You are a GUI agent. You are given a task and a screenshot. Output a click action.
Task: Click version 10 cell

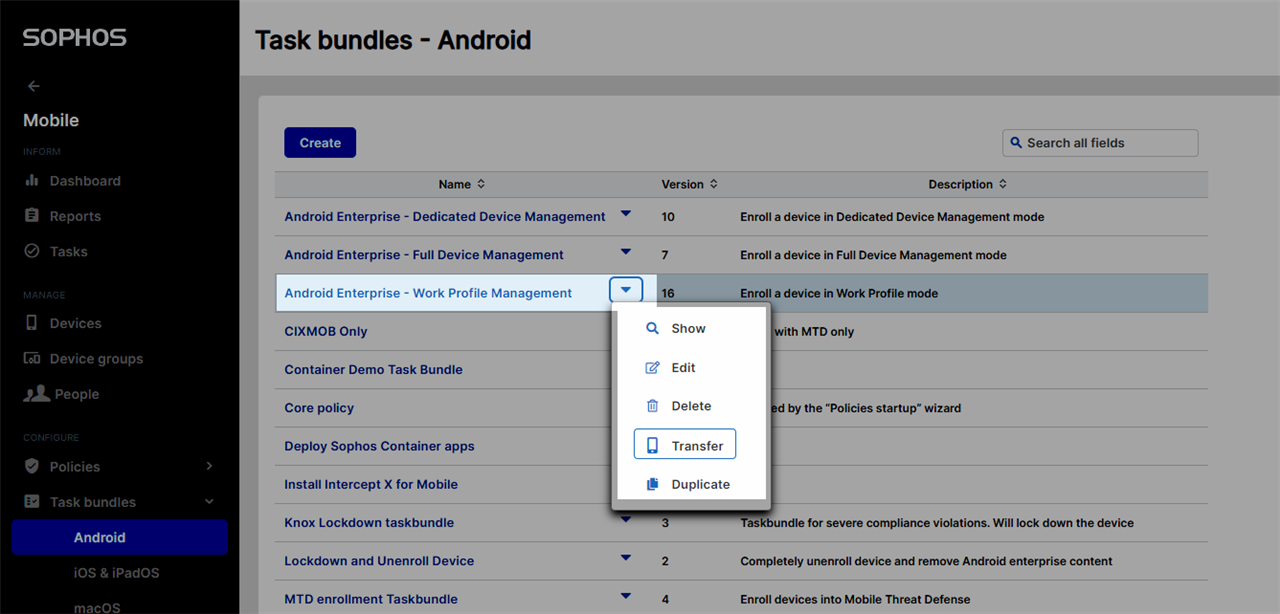pyautogui.click(x=668, y=217)
